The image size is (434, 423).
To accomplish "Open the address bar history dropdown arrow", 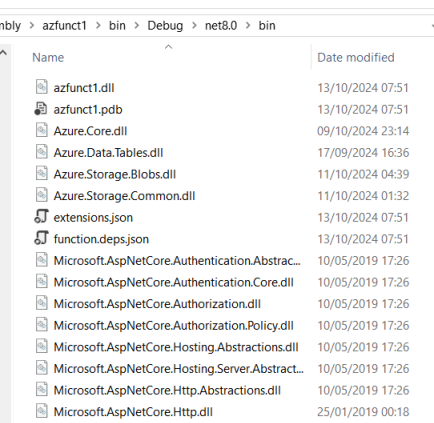I will click(432, 26).
